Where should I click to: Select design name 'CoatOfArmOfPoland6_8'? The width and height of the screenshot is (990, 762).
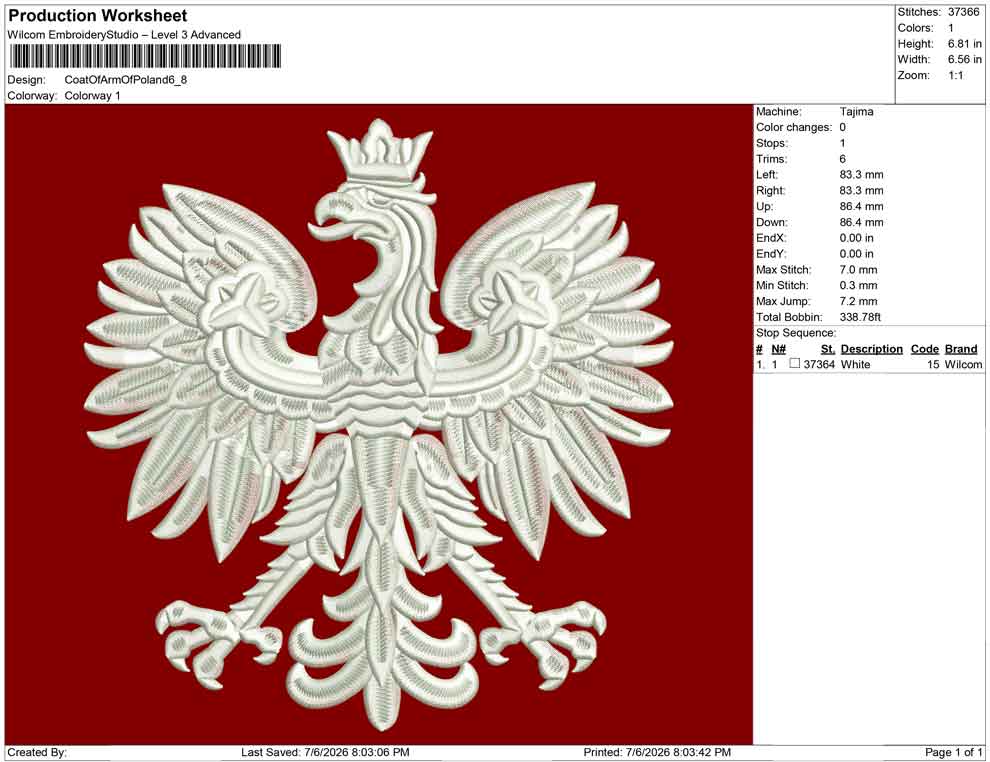point(126,80)
